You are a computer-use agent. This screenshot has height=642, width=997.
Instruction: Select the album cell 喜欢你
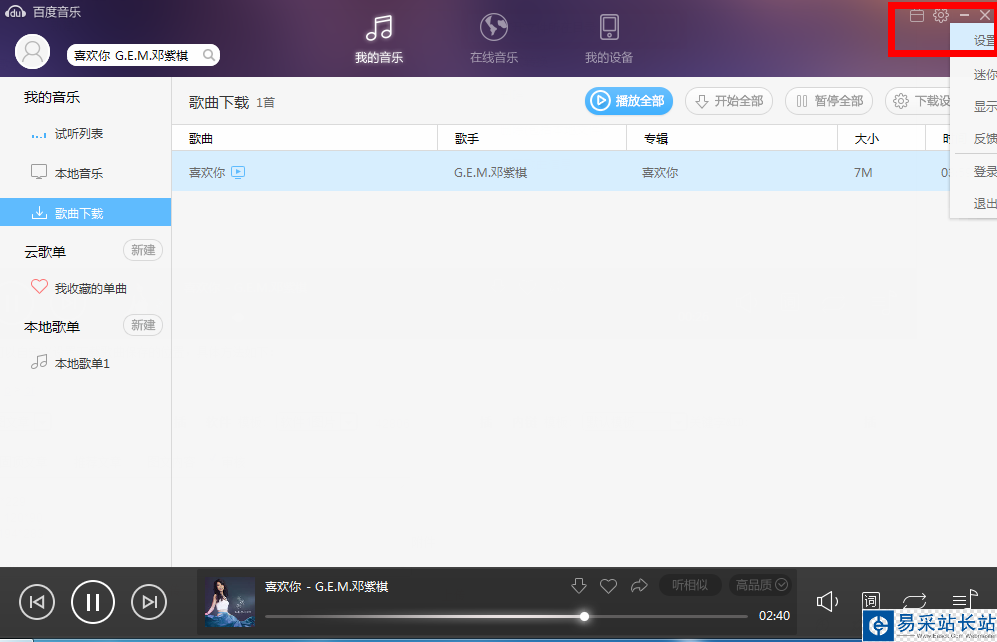(660, 172)
